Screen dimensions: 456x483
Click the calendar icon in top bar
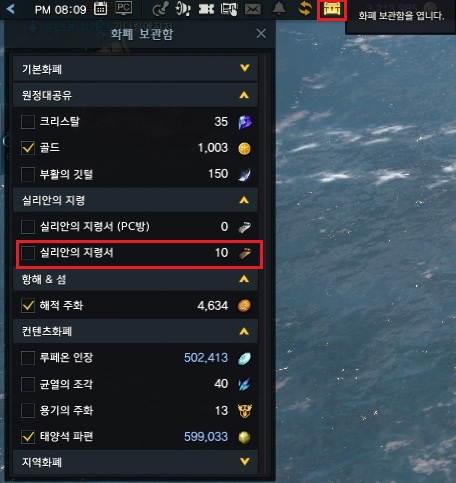[x=100, y=9]
